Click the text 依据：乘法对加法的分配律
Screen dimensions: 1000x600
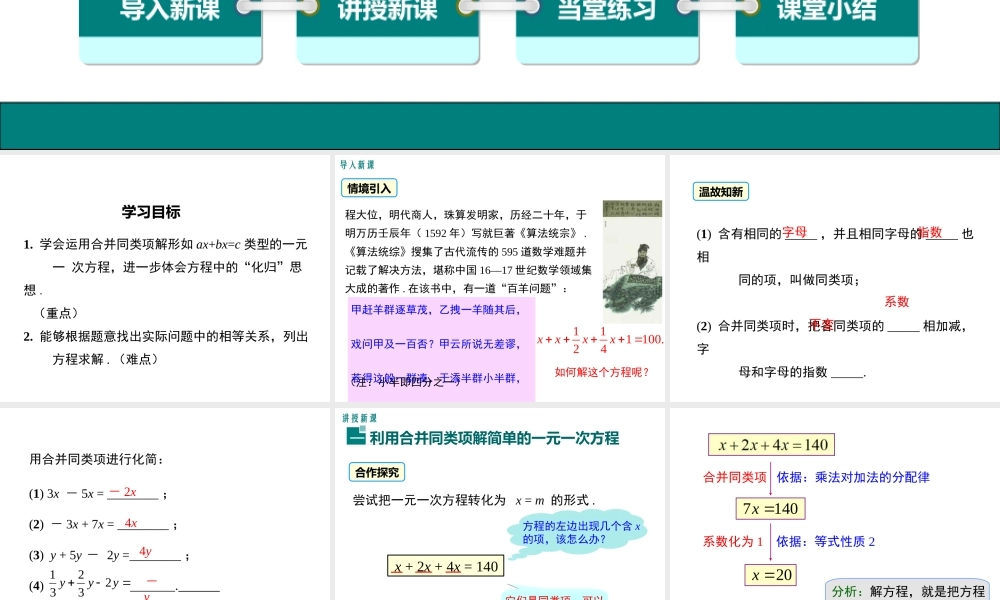point(853,477)
